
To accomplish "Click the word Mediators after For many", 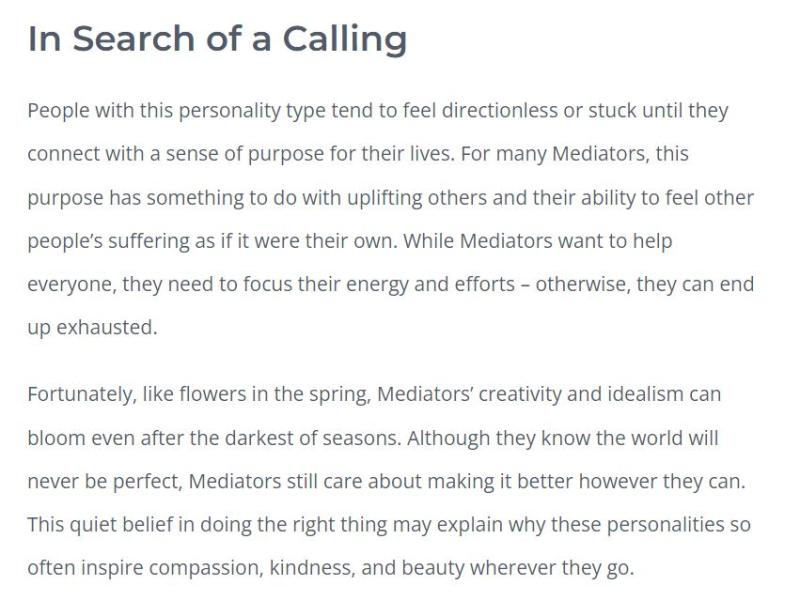I will click(x=601, y=154).
